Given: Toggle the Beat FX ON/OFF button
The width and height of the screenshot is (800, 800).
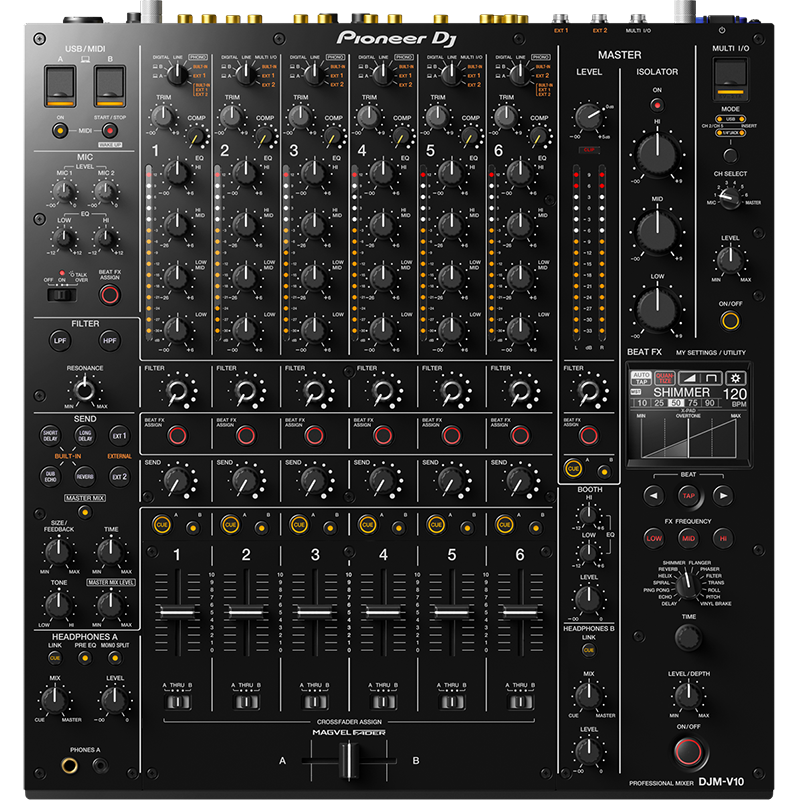Looking at the screenshot, I should [x=688, y=752].
